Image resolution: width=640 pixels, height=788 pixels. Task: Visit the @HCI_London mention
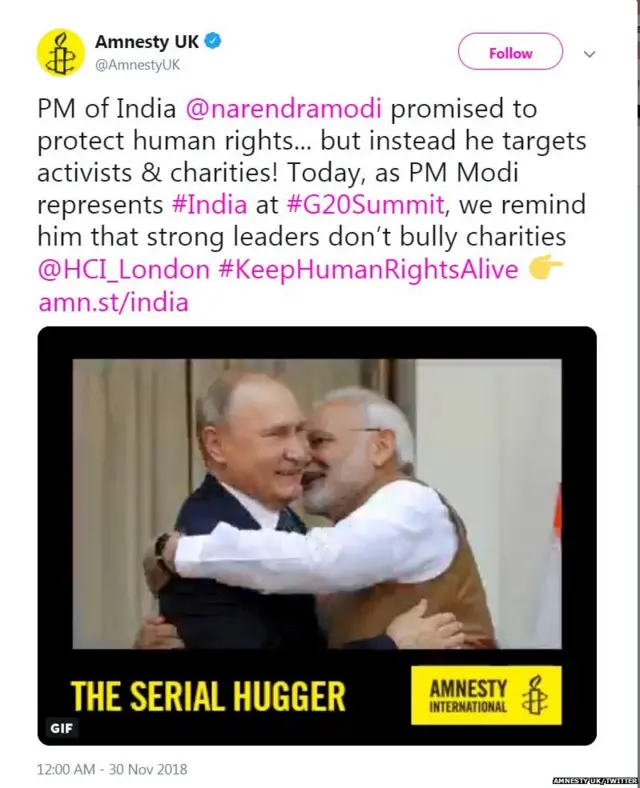tap(124, 269)
